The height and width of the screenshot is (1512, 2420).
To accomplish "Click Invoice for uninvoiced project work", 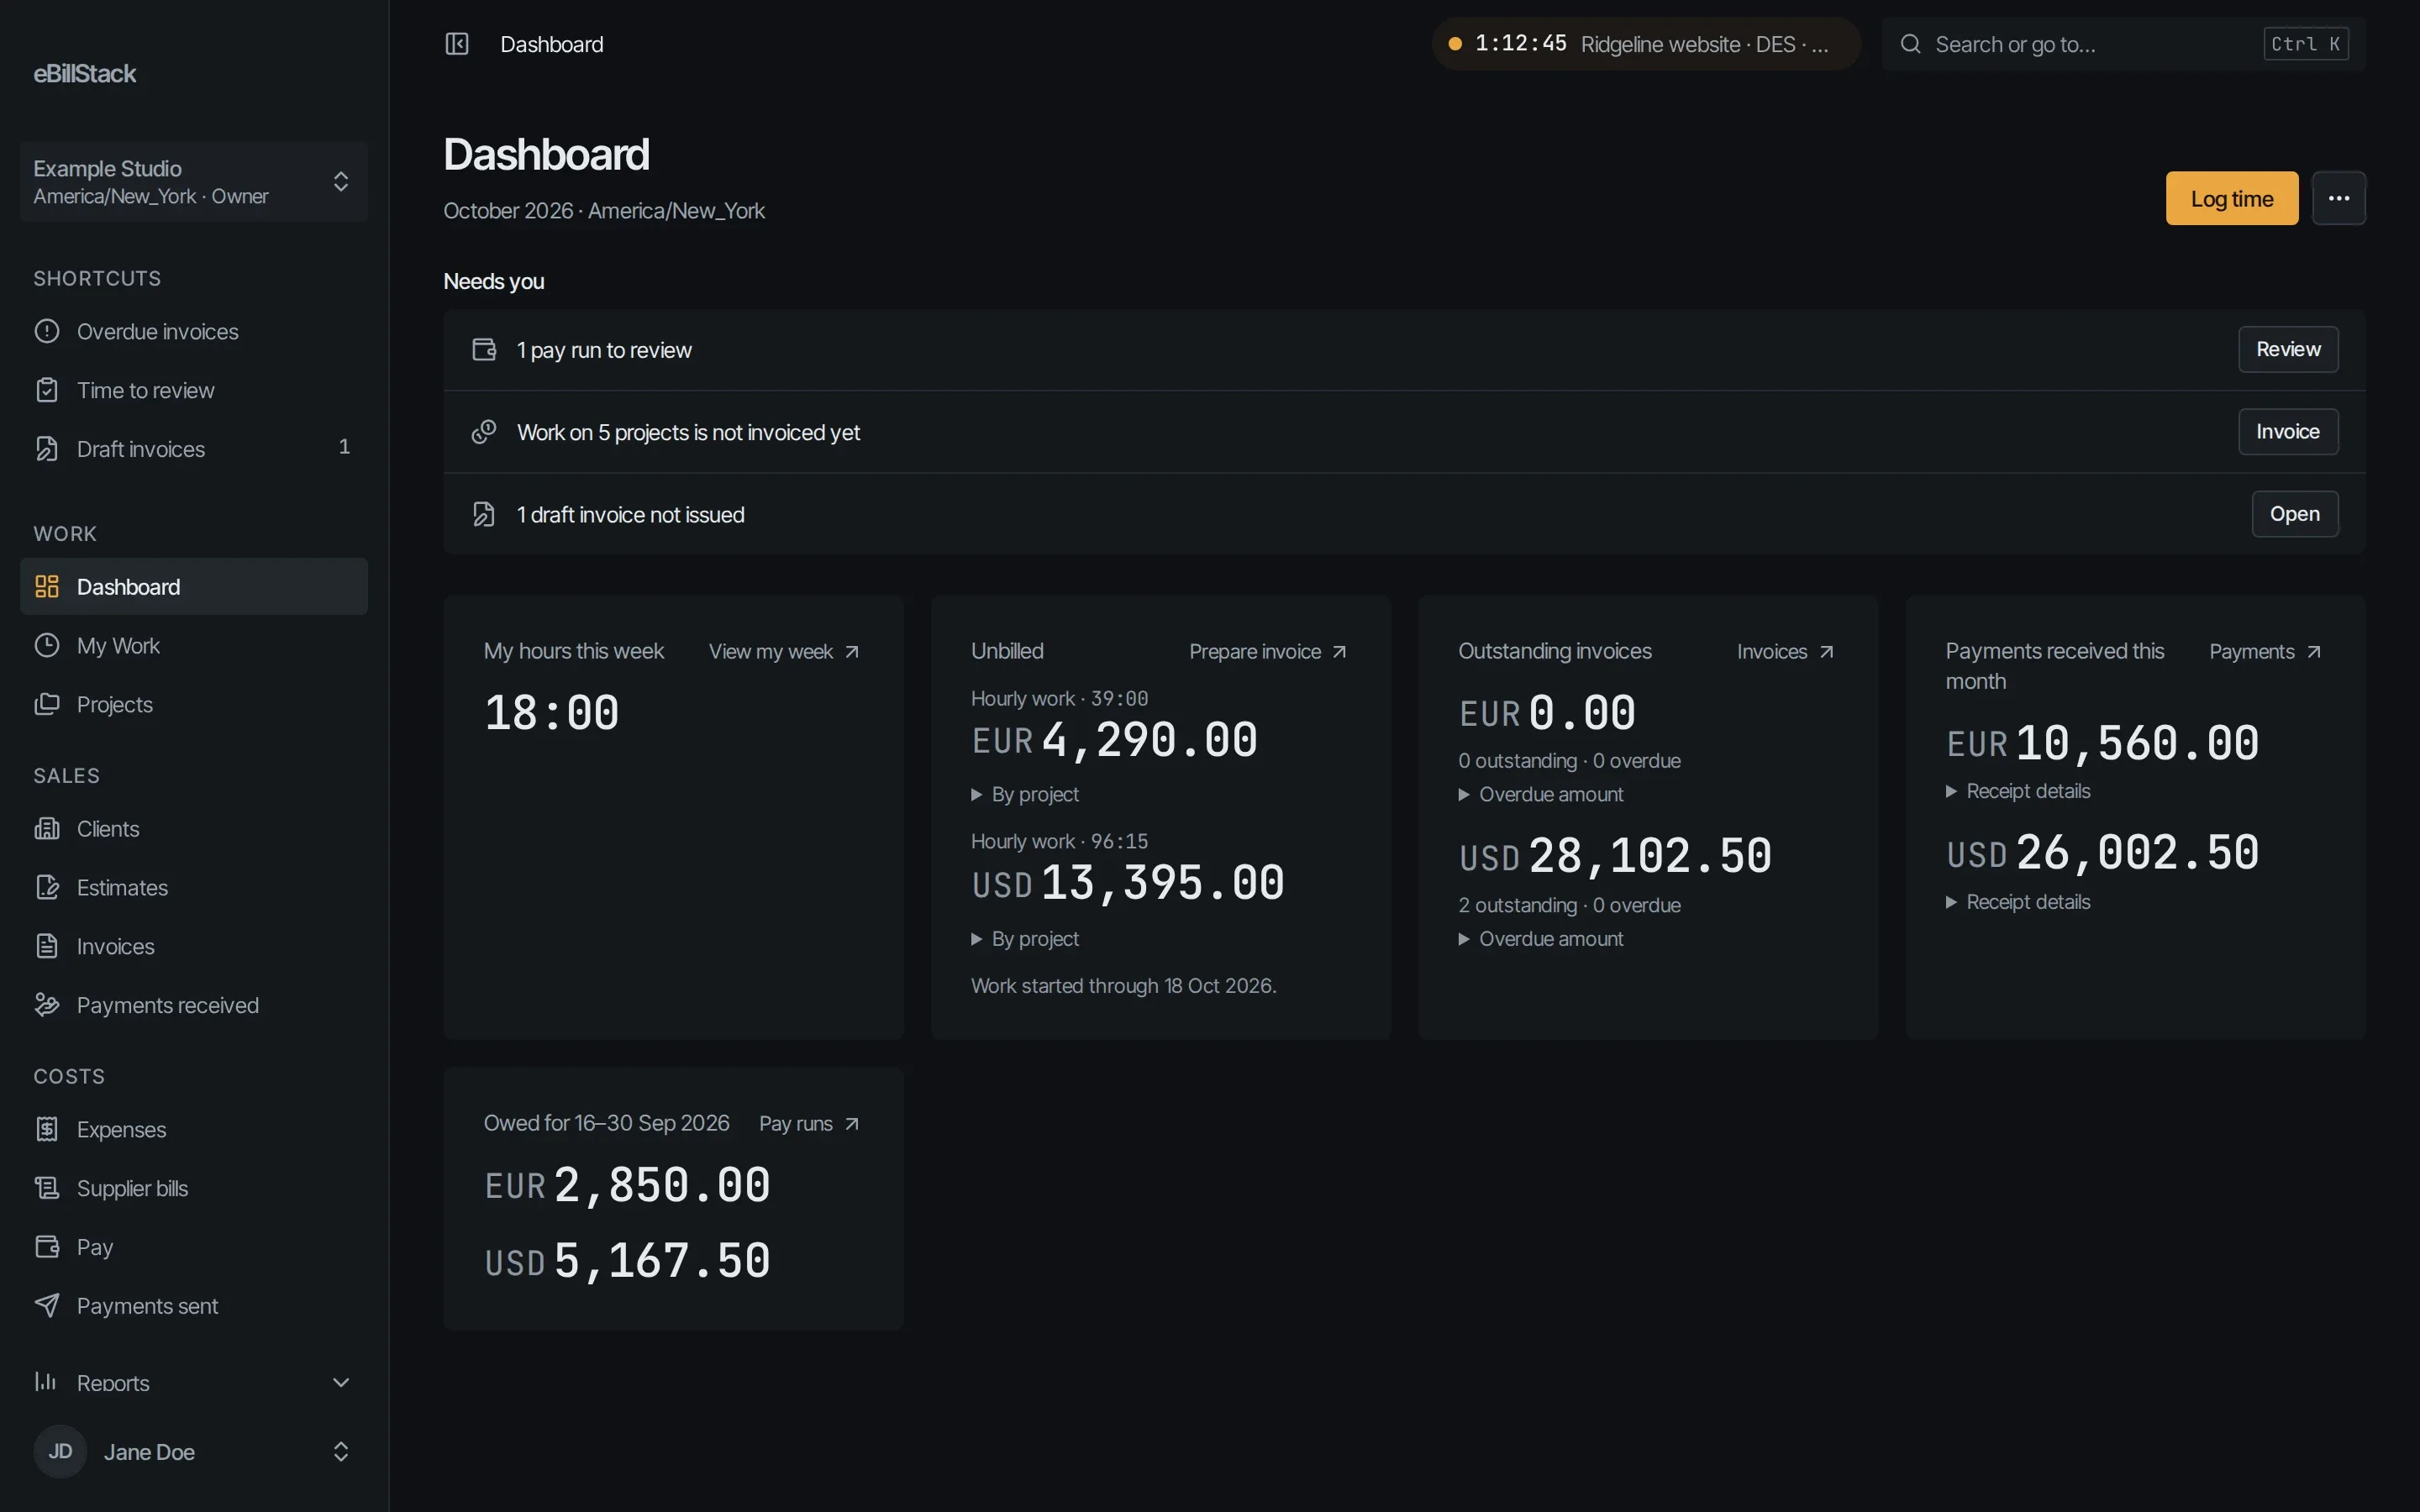I will pyautogui.click(x=2287, y=431).
